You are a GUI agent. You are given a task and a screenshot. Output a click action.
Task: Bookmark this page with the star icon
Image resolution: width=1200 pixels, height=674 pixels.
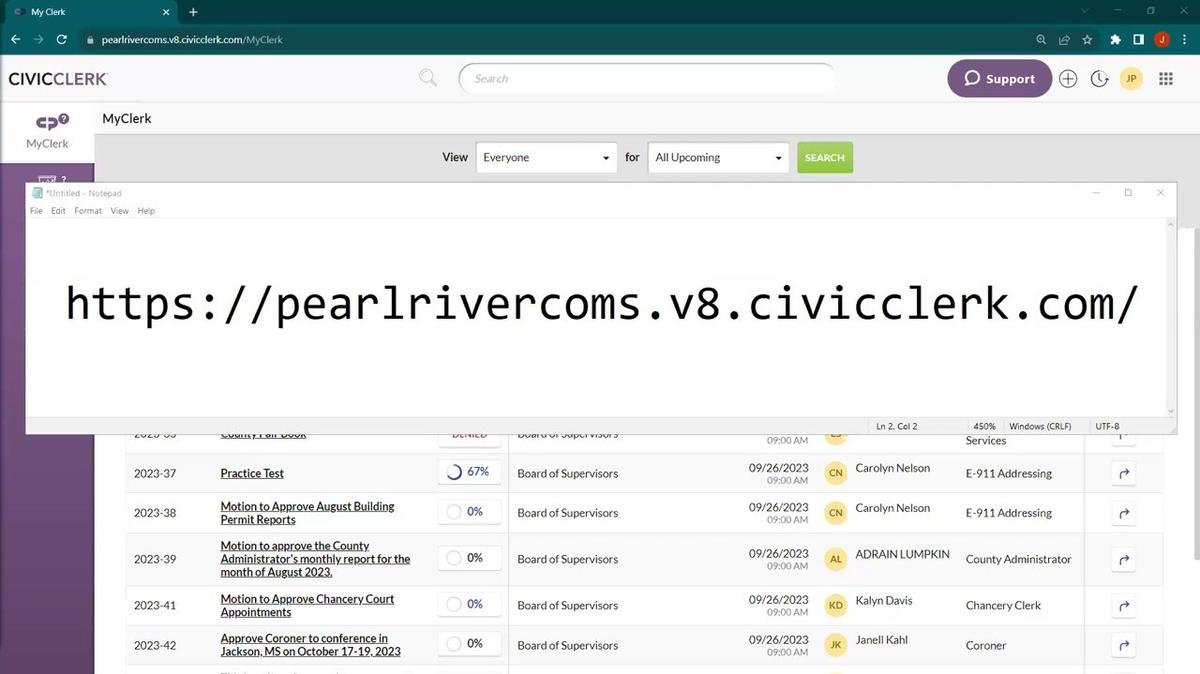[1087, 40]
